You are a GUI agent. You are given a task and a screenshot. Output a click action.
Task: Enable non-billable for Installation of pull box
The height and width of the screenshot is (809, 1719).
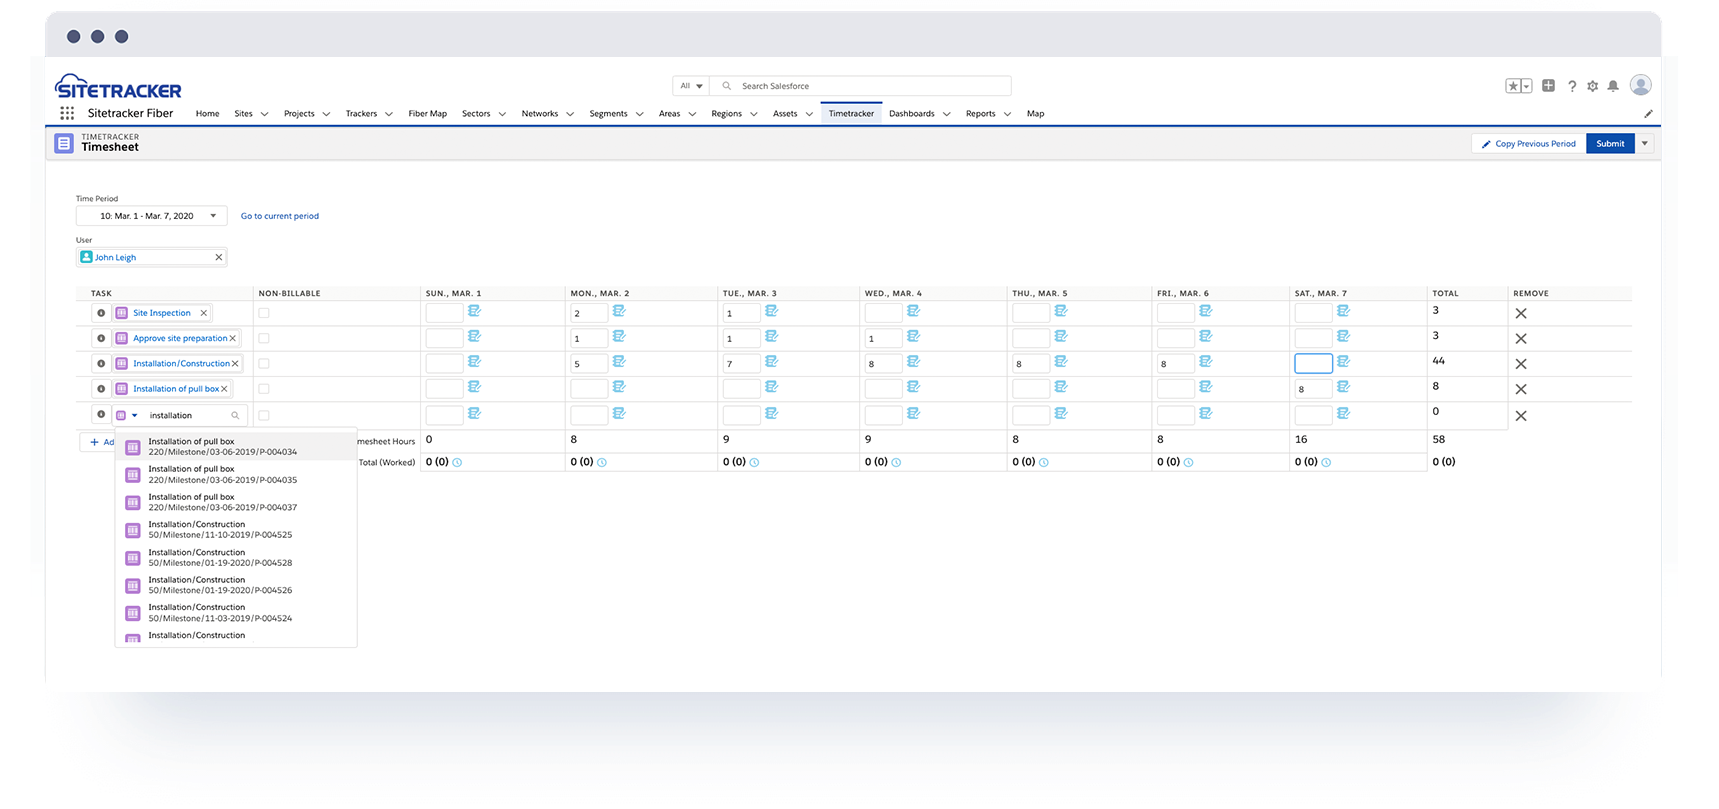pyautogui.click(x=264, y=389)
